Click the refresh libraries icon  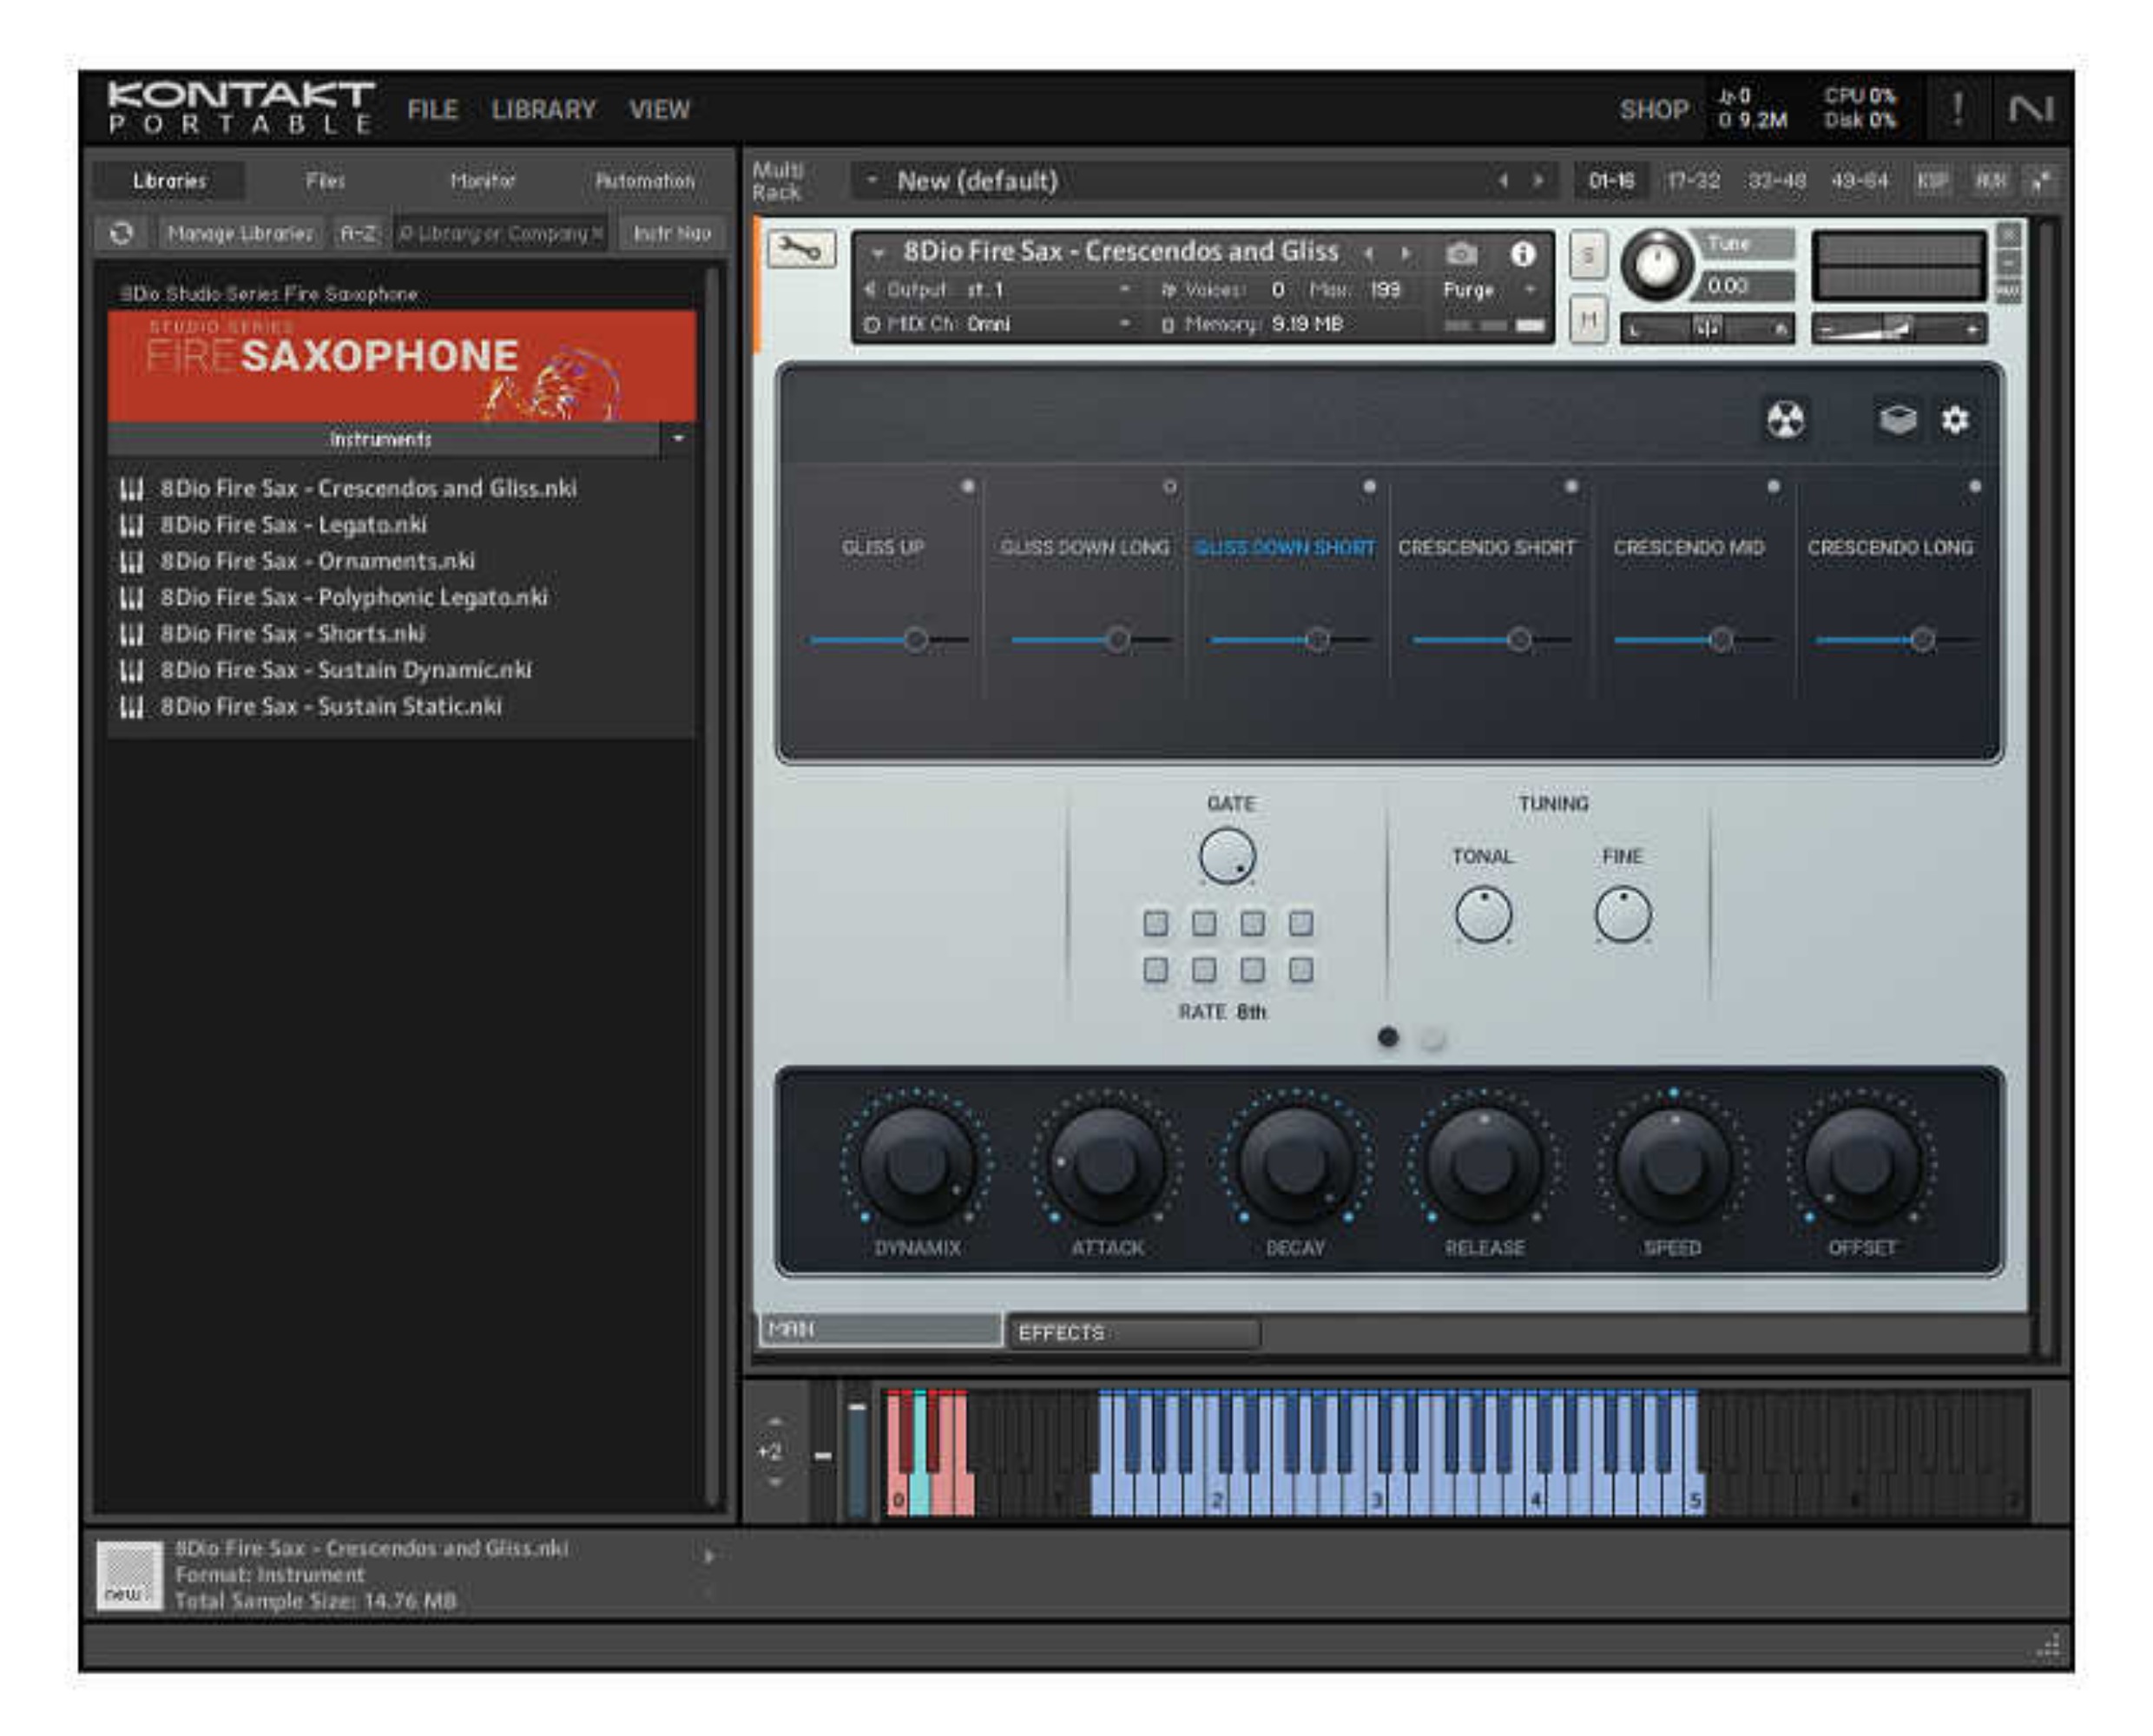[121, 233]
